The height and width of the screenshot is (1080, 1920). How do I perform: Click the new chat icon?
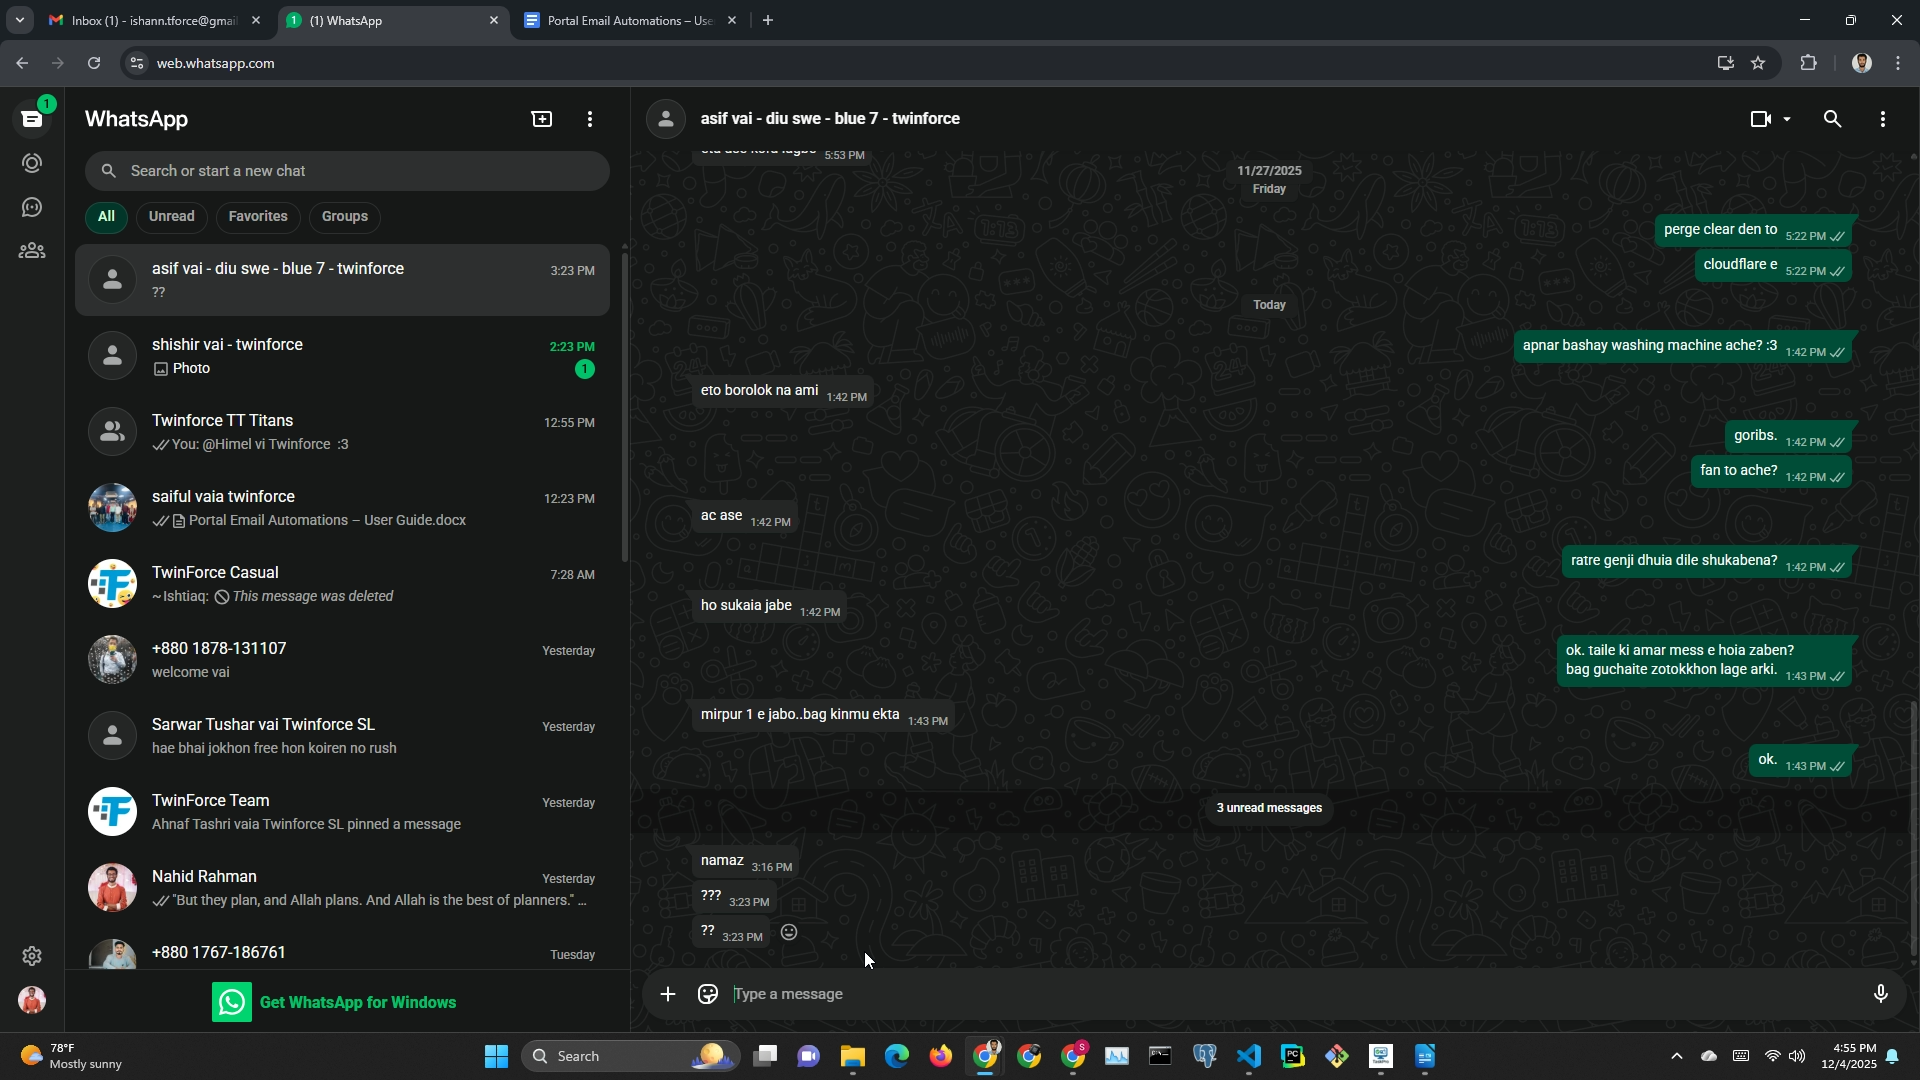pos(541,119)
